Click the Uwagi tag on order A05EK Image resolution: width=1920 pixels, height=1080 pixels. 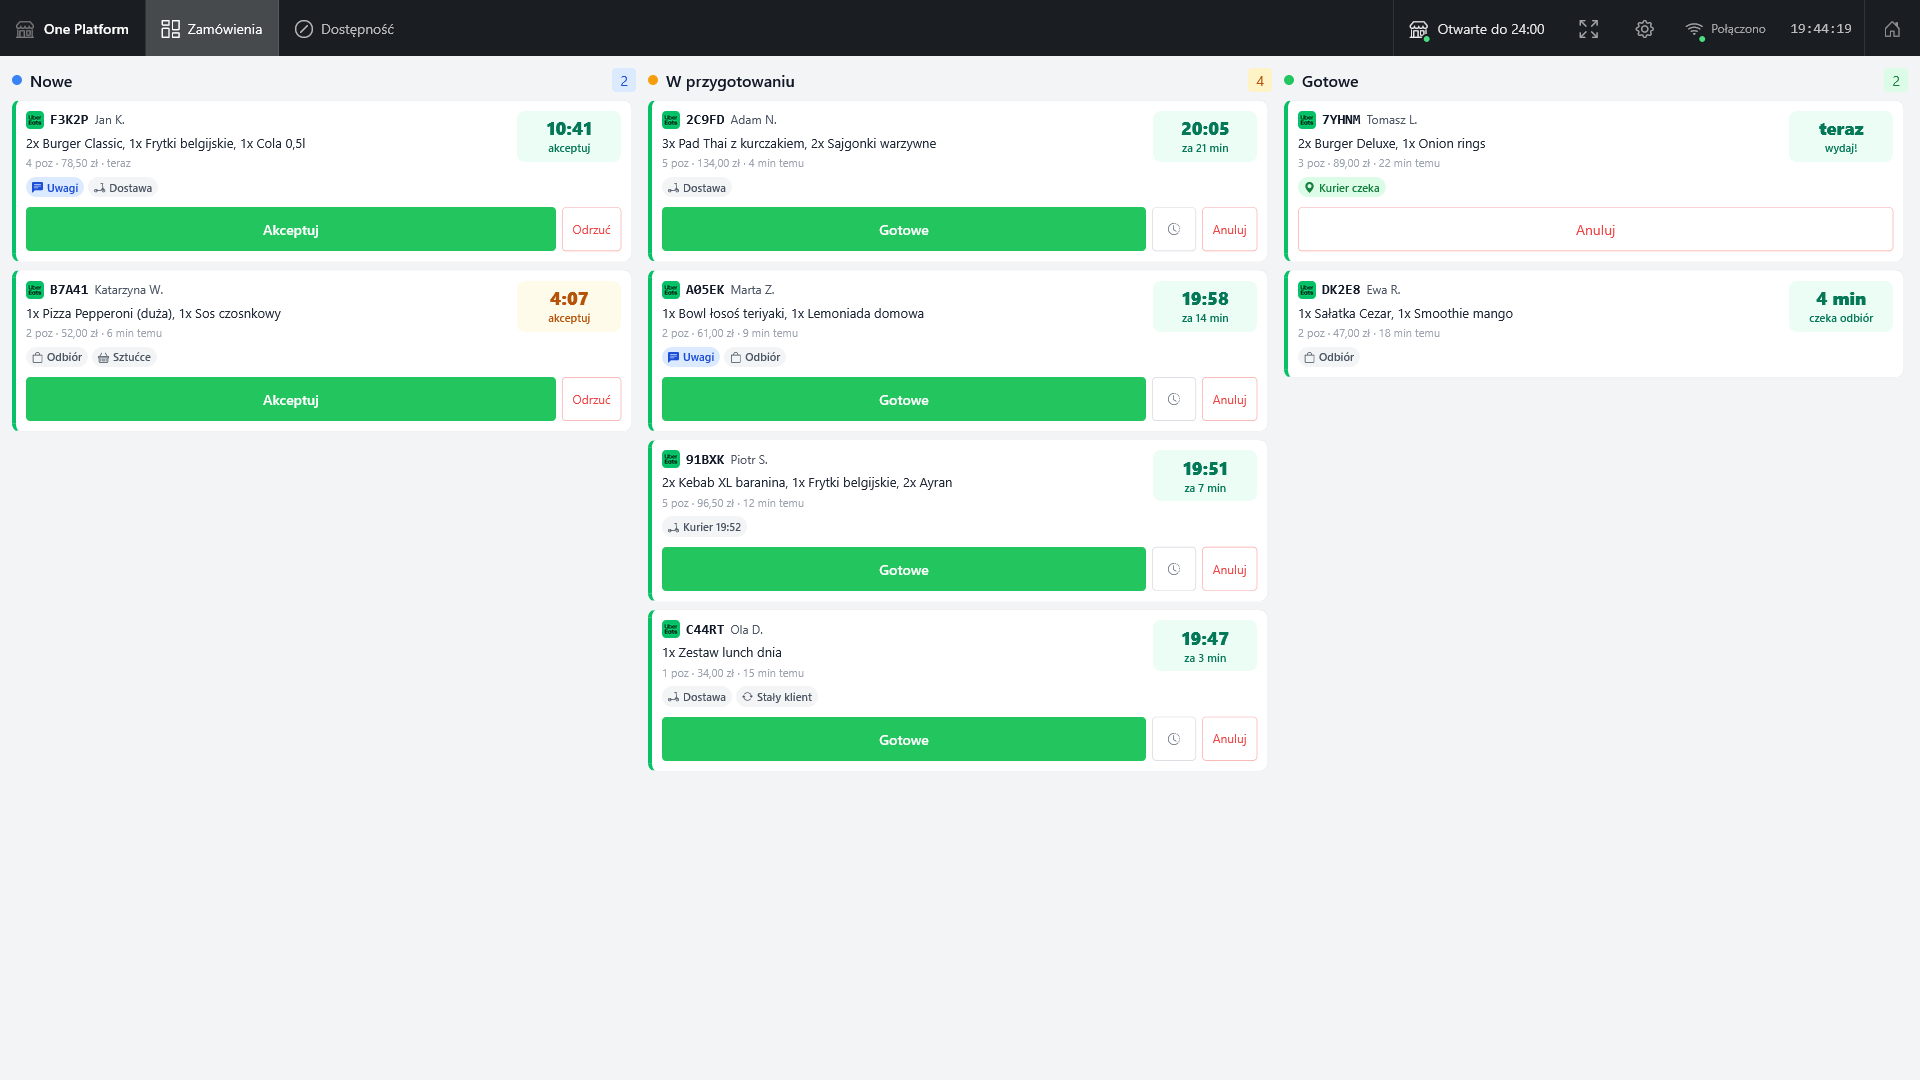click(x=691, y=357)
